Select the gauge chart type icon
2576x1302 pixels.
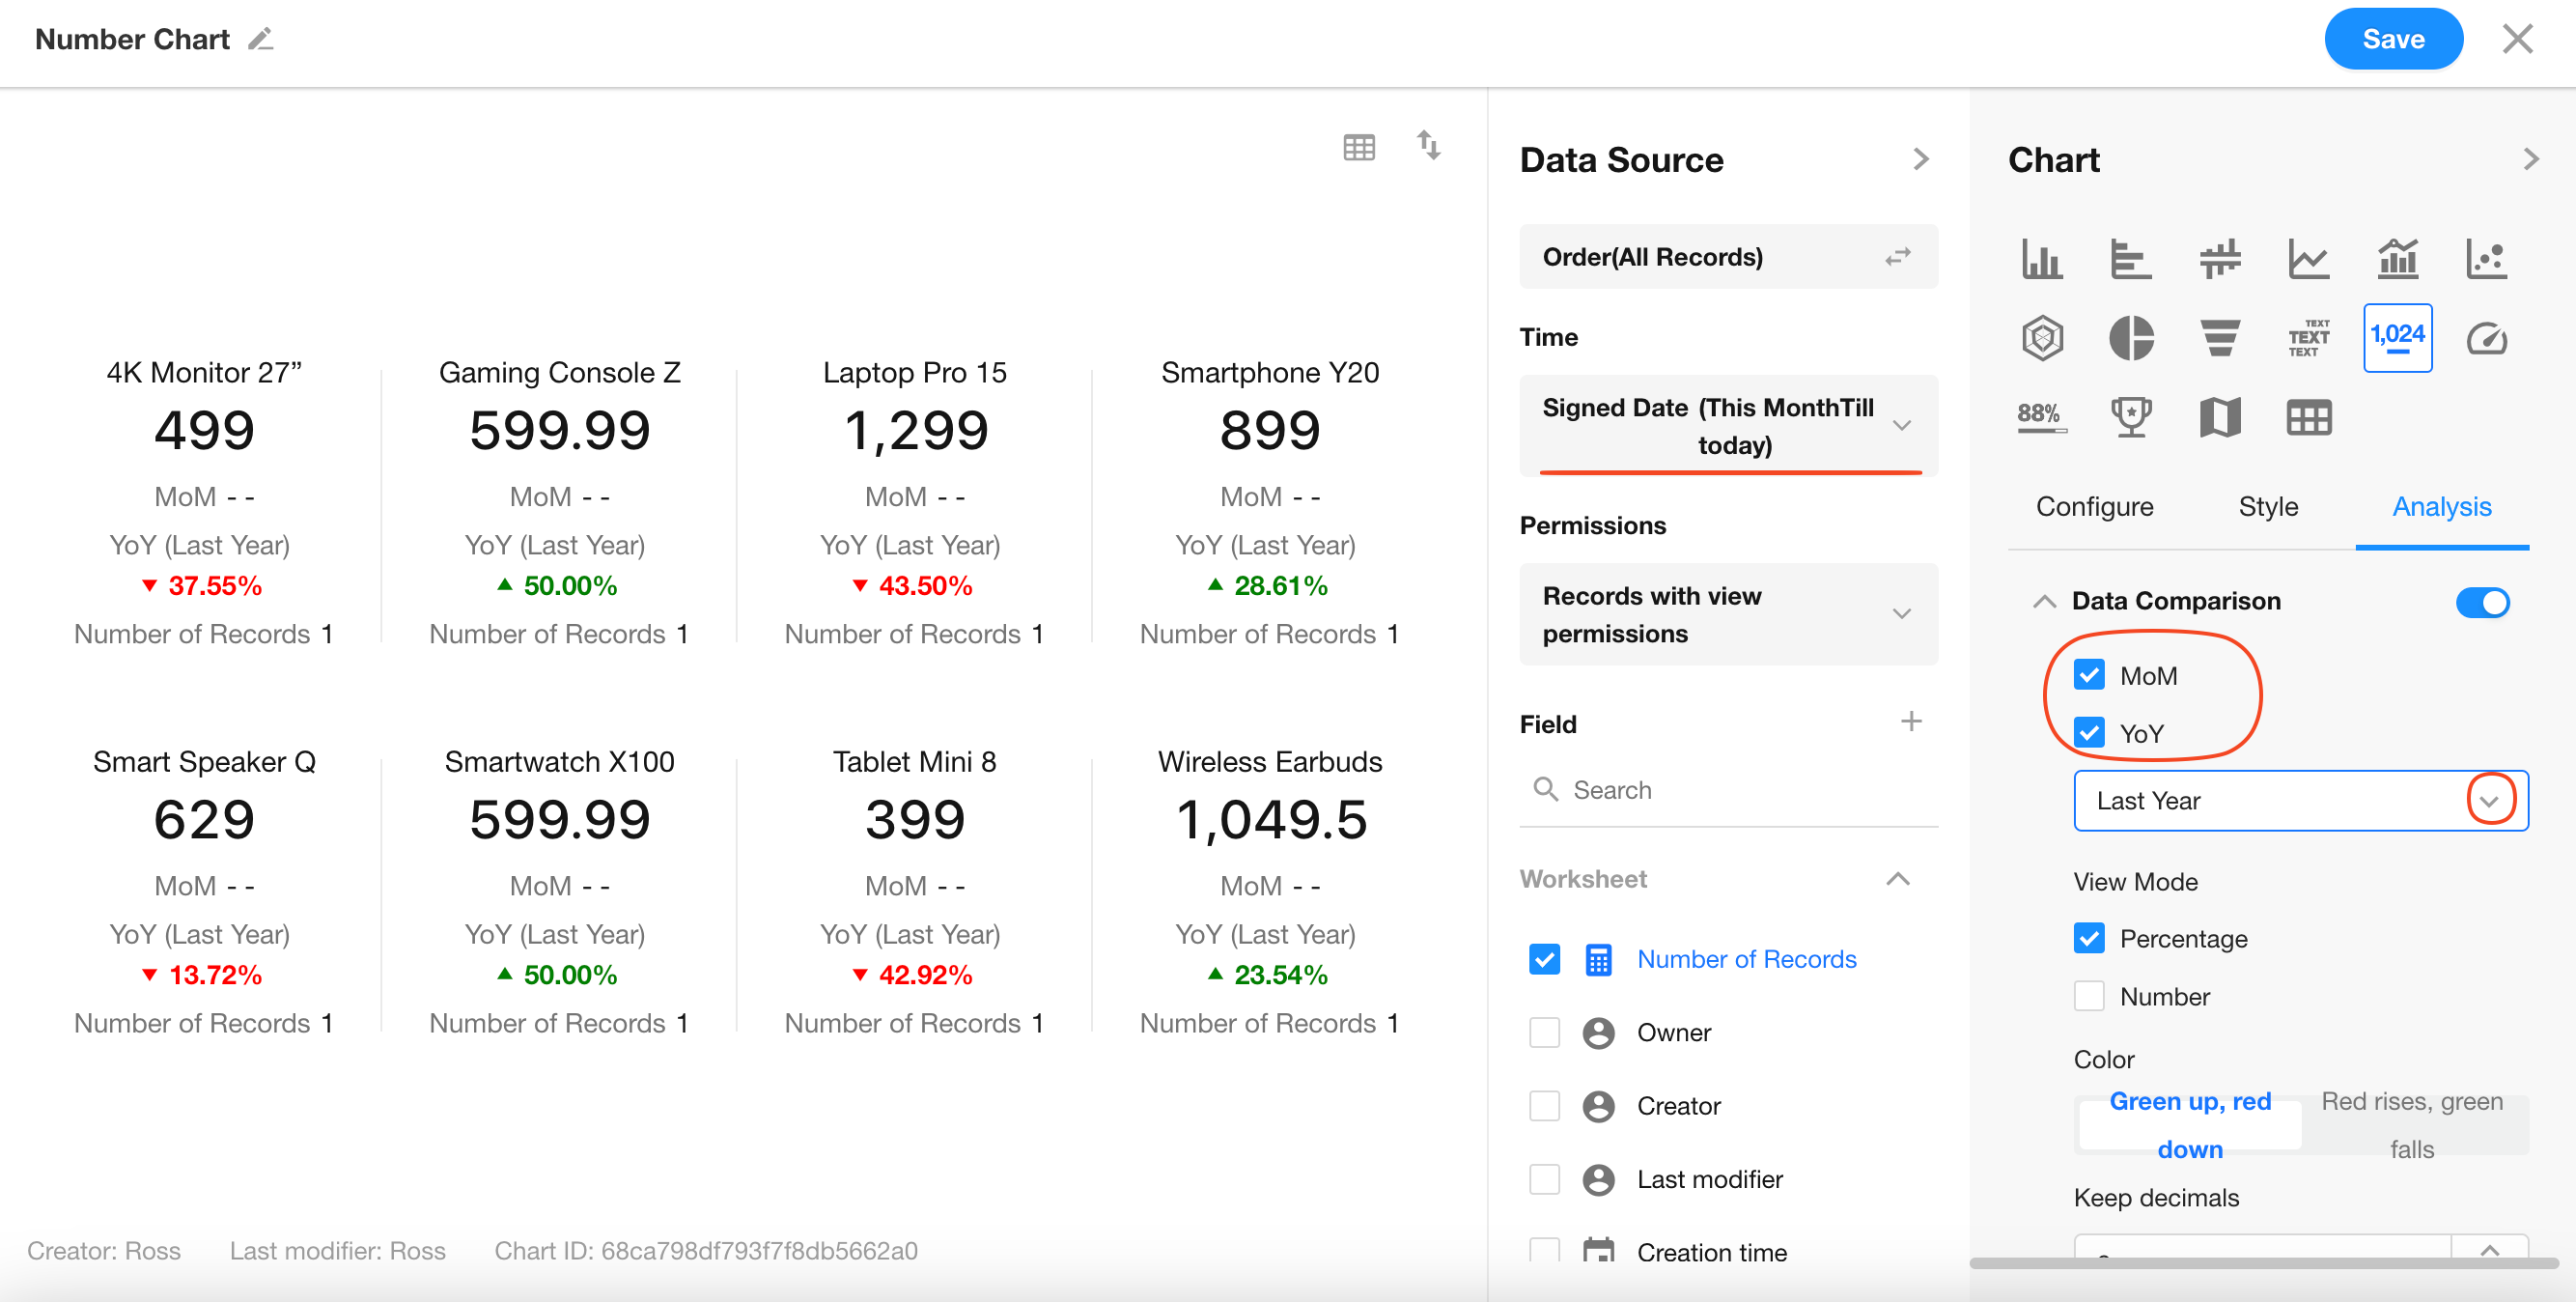tap(2486, 338)
